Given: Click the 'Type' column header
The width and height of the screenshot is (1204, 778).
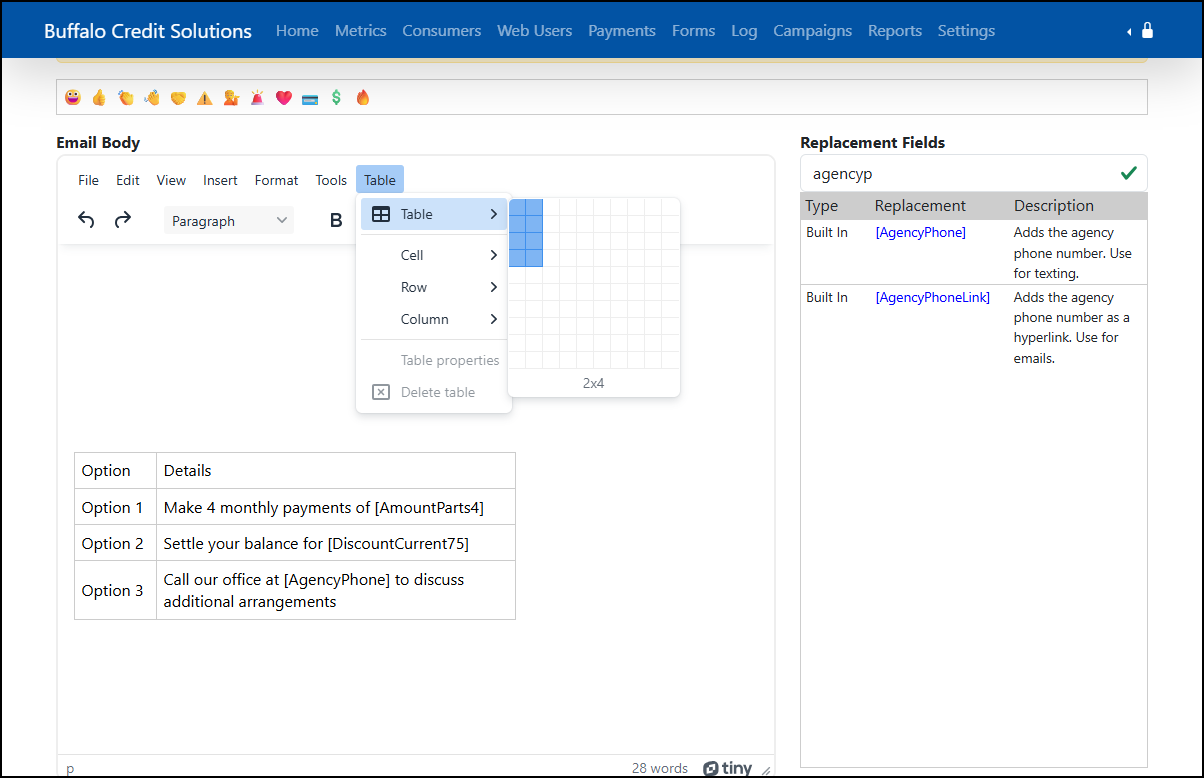Looking at the screenshot, I should pos(822,205).
